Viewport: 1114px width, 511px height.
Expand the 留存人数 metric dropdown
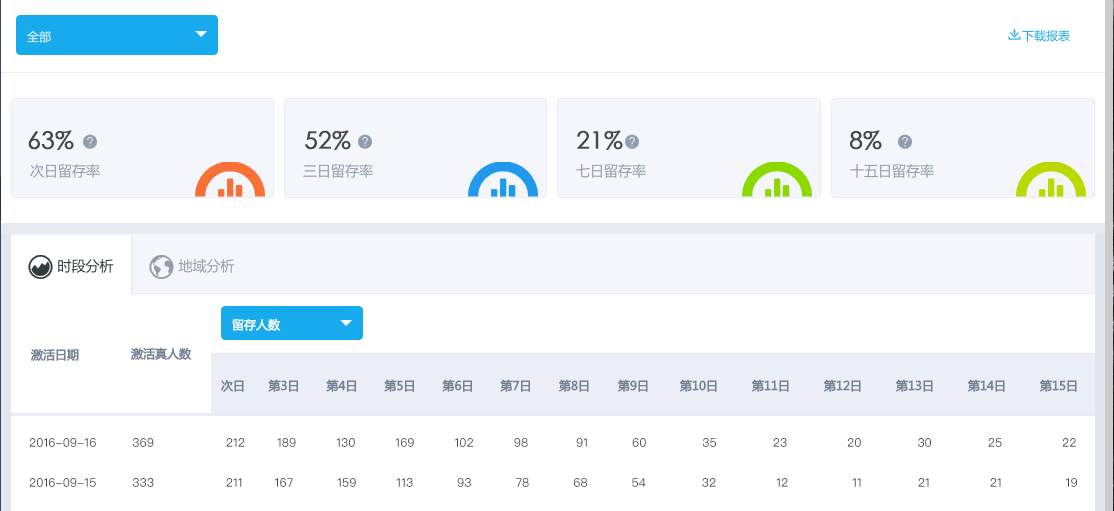[291, 323]
